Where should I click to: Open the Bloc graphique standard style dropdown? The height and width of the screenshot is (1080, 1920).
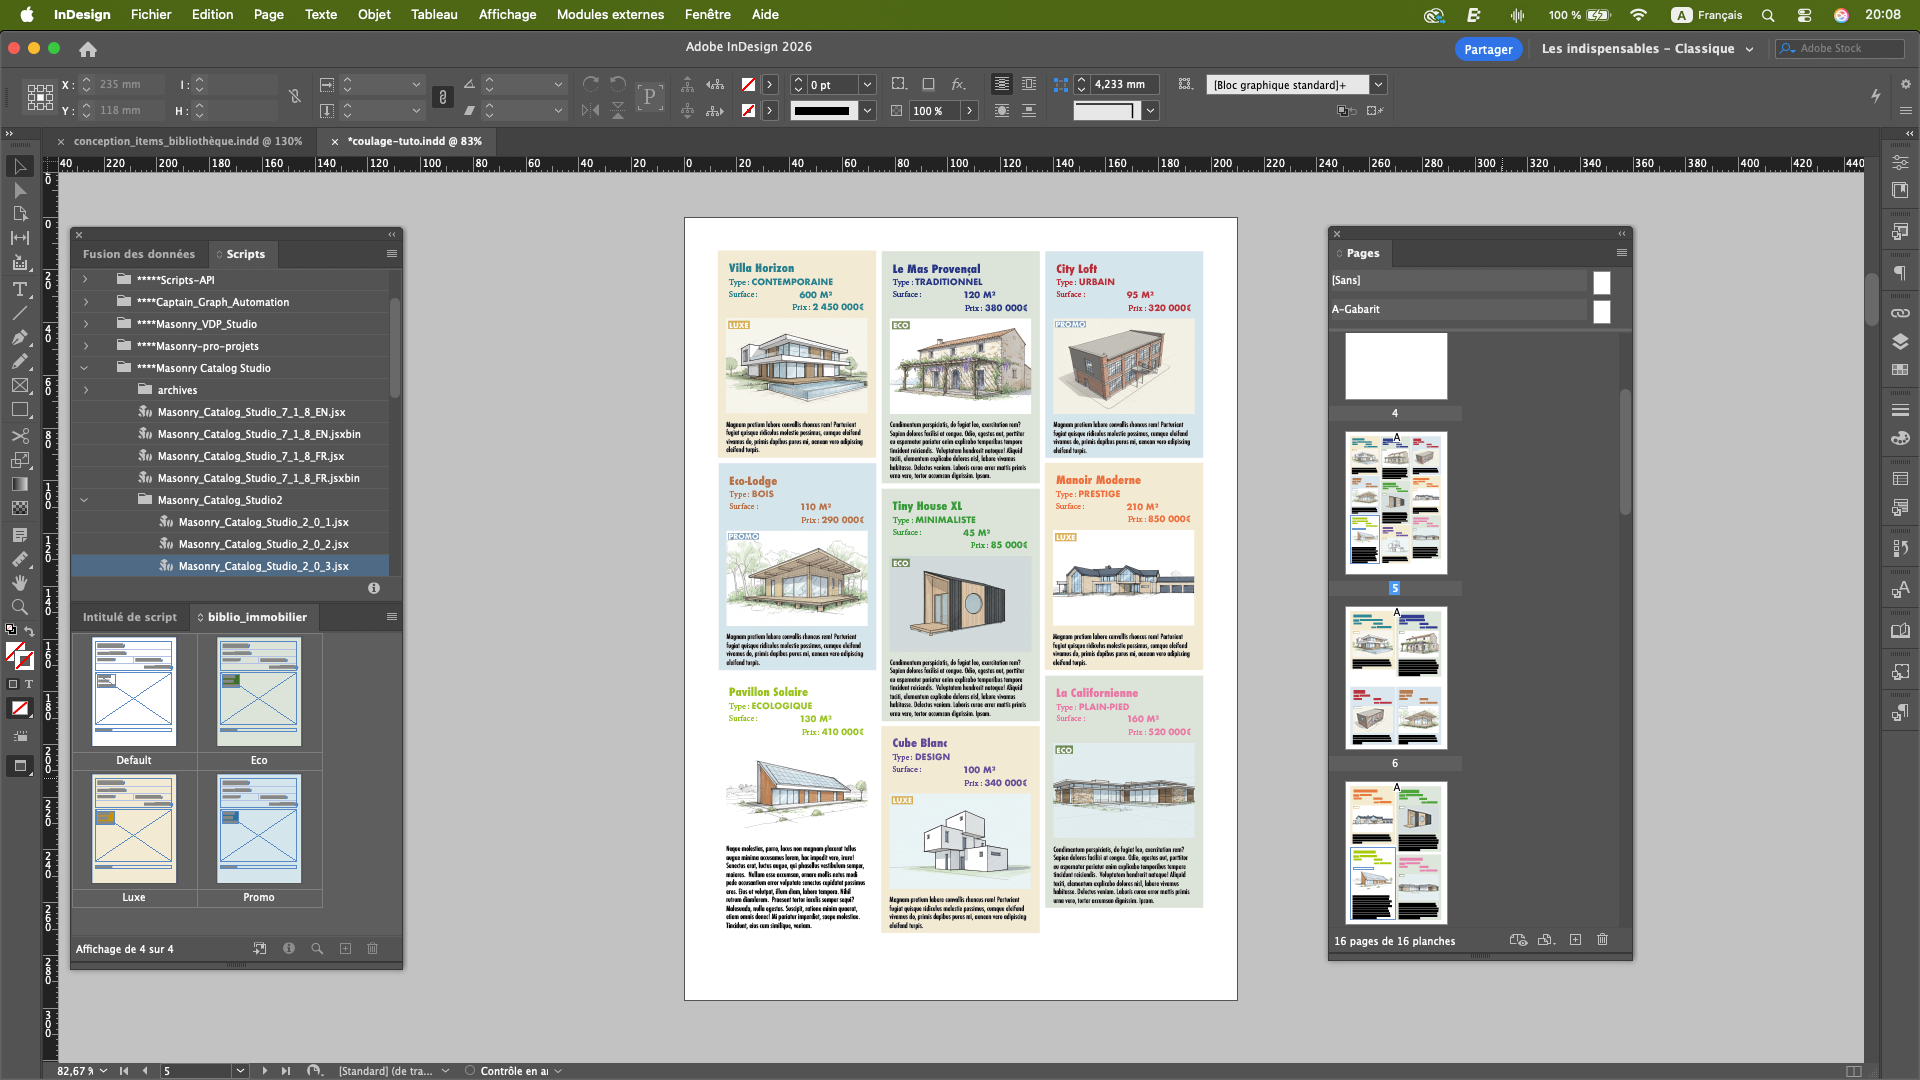(1378, 85)
